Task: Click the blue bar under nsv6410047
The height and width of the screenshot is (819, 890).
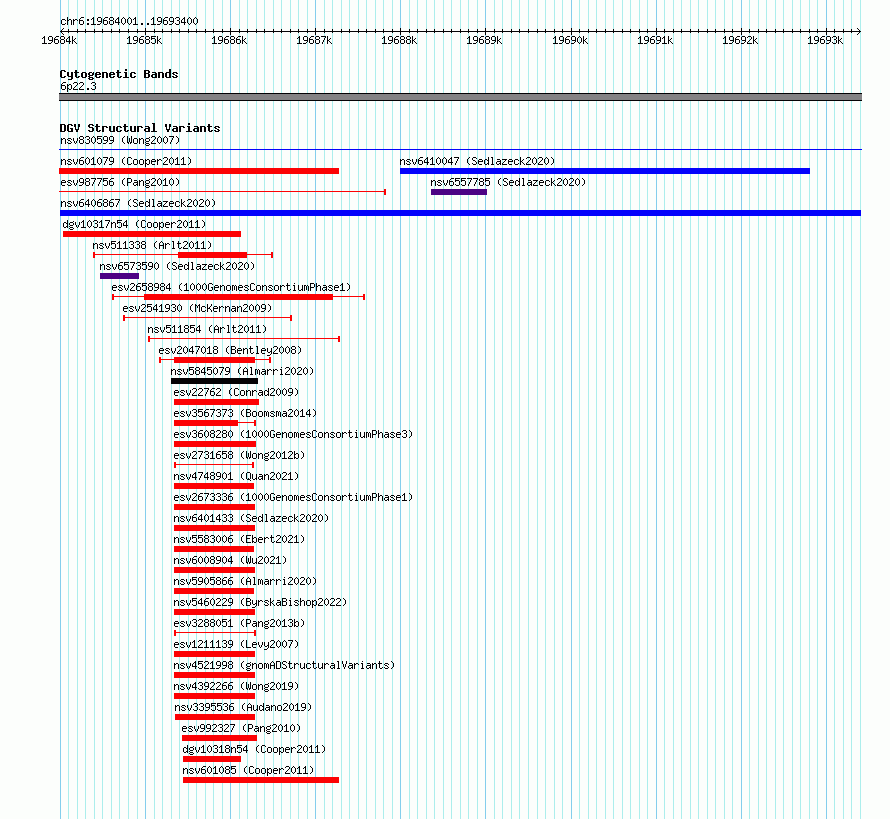Action: click(x=605, y=171)
